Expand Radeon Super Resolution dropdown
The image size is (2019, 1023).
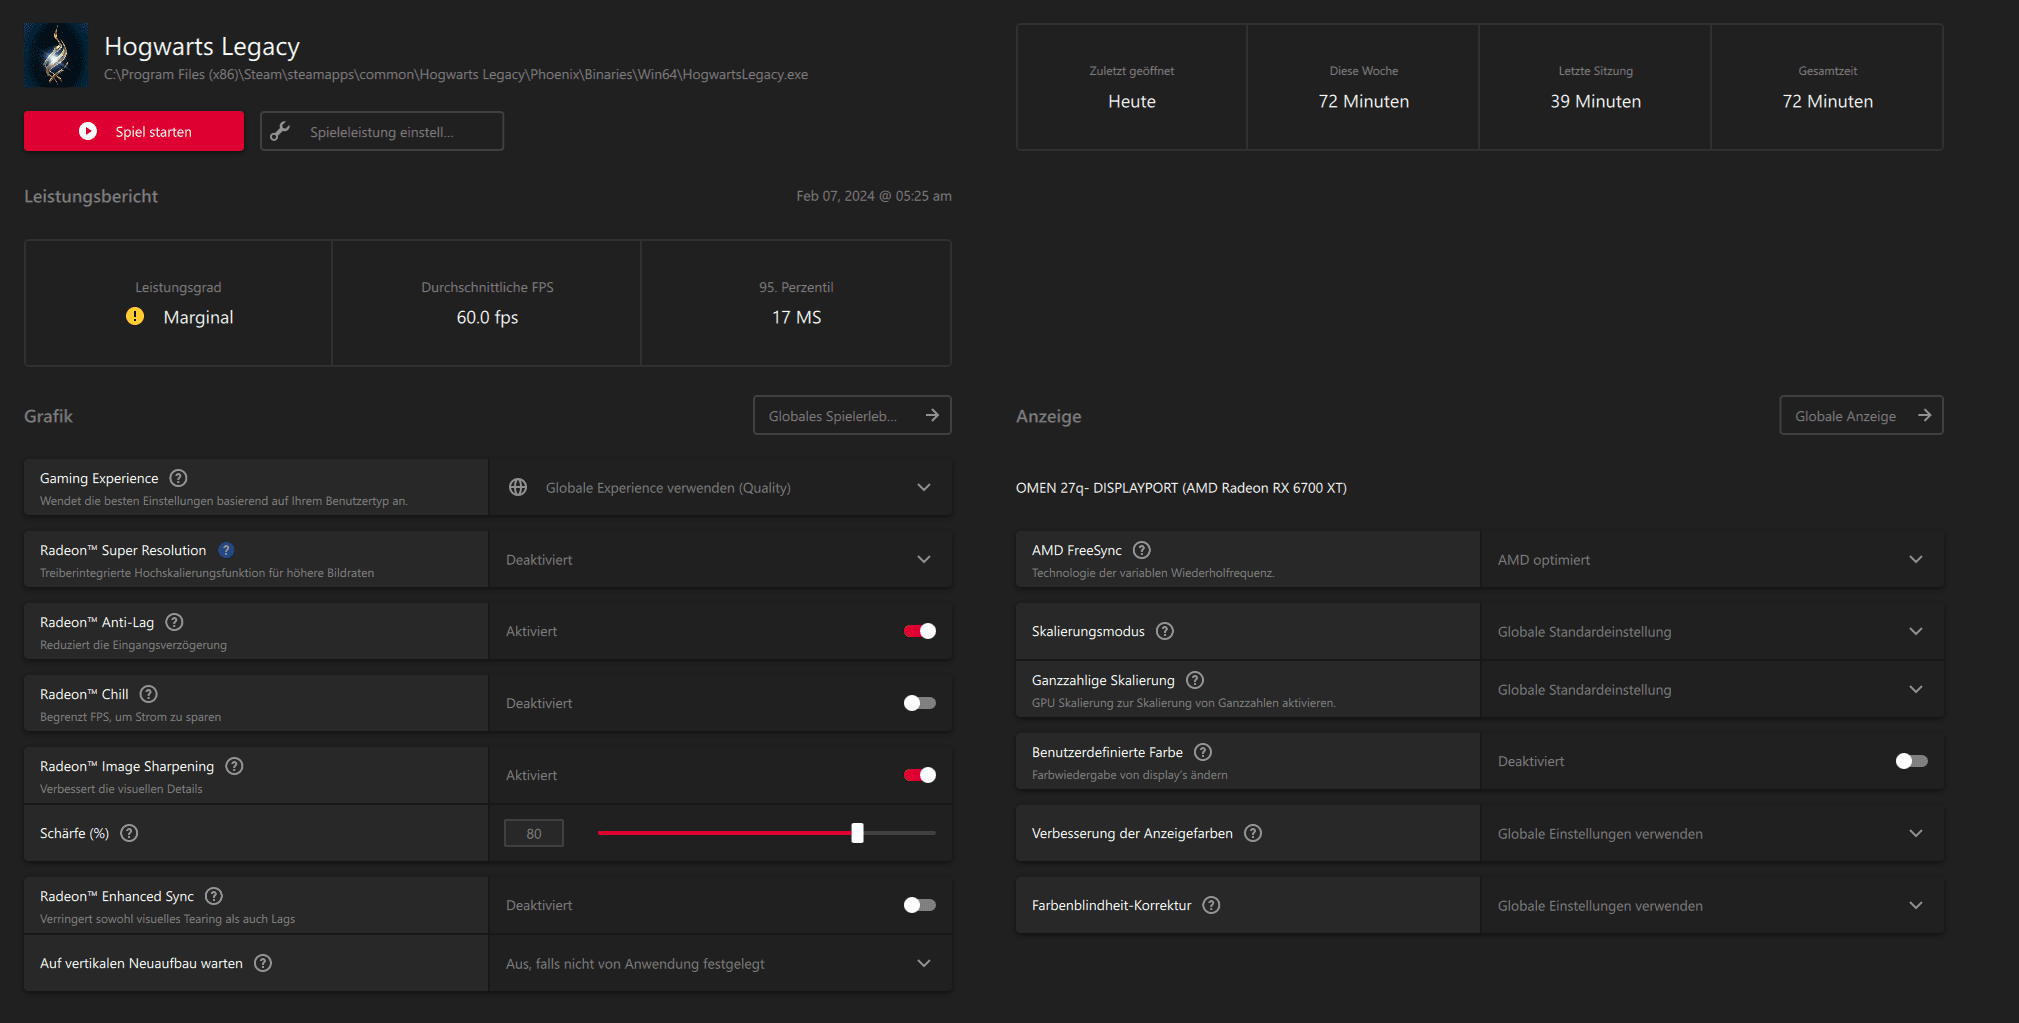[x=720, y=559]
